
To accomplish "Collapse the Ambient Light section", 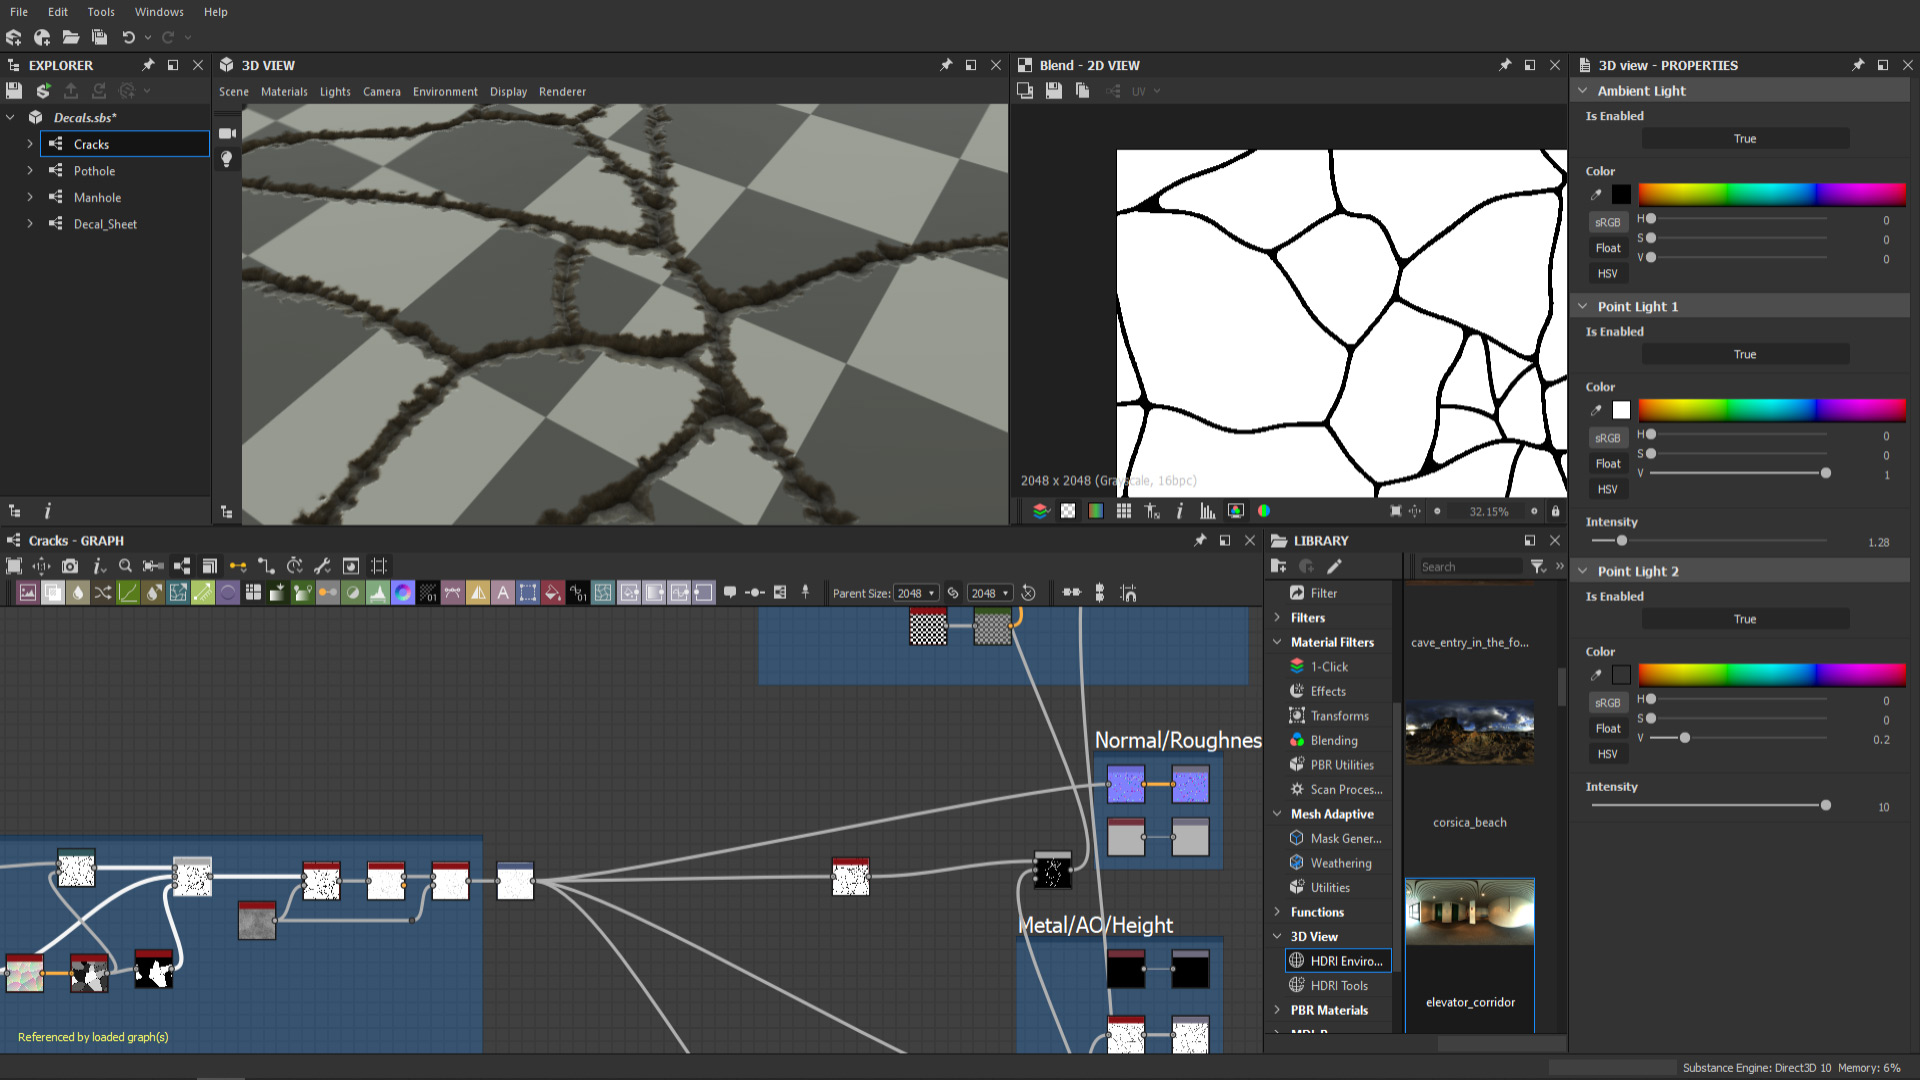I will [x=1583, y=91].
